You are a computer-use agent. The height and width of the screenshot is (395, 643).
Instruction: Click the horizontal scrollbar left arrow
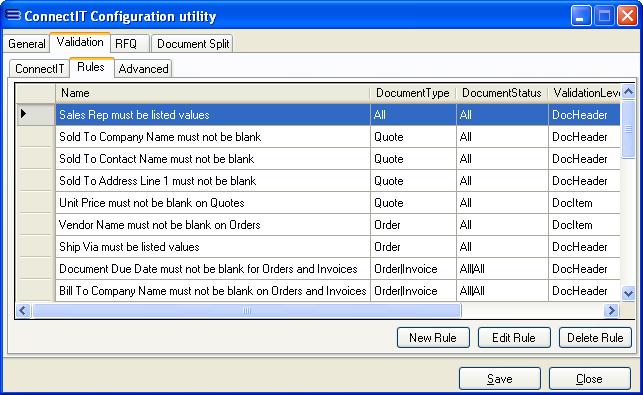click(x=23, y=311)
